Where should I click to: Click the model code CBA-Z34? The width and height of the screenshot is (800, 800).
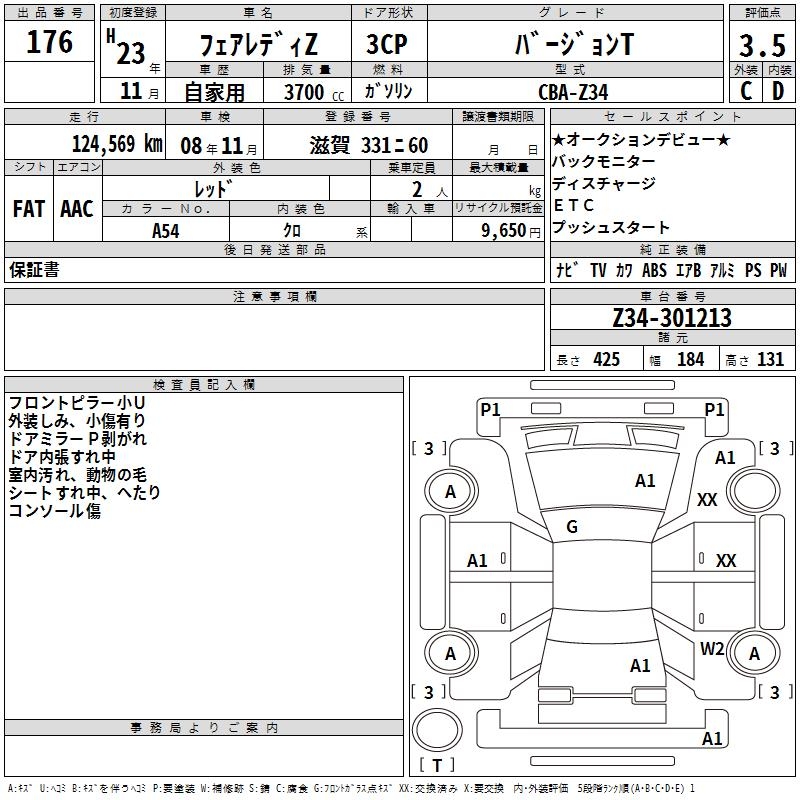coord(573,92)
